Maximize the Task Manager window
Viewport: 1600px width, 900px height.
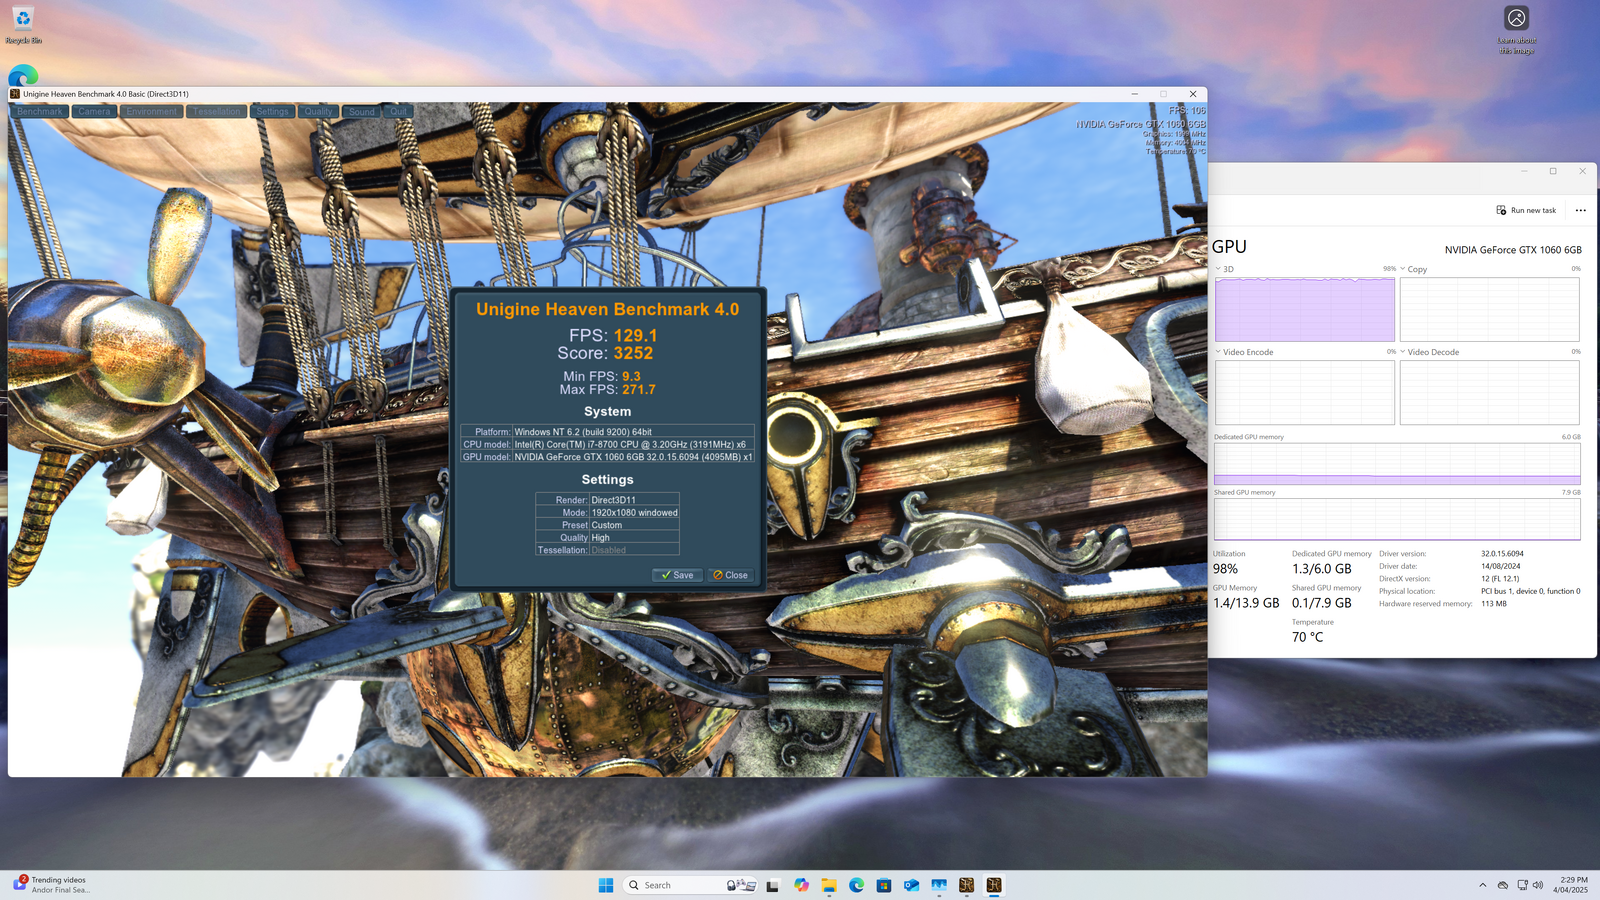tap(1553, 171)
